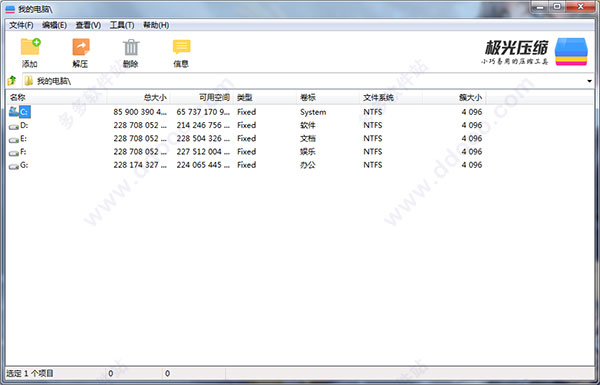This screenshot has height=385, width=600.
Task: Sort by 类型 column header
Action: [264, 98]
